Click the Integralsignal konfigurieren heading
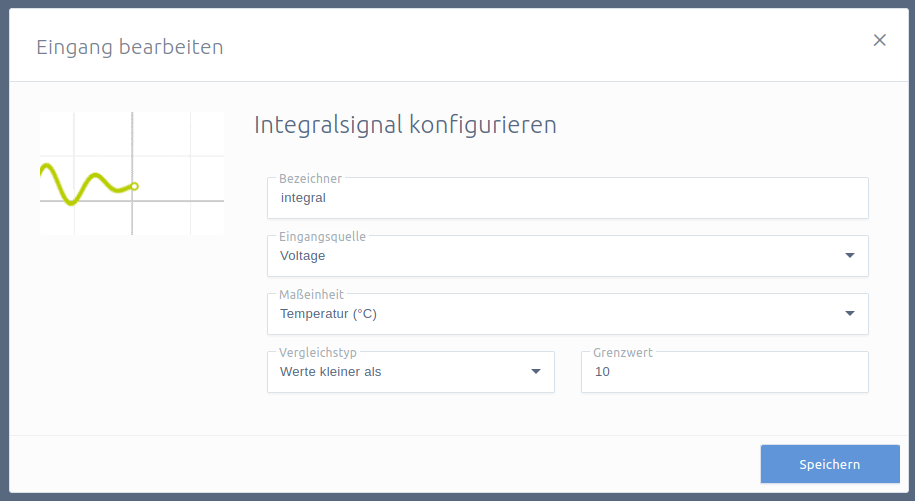Image resolution: width=915 pixels, height=501 pixels. coord(405,125)
